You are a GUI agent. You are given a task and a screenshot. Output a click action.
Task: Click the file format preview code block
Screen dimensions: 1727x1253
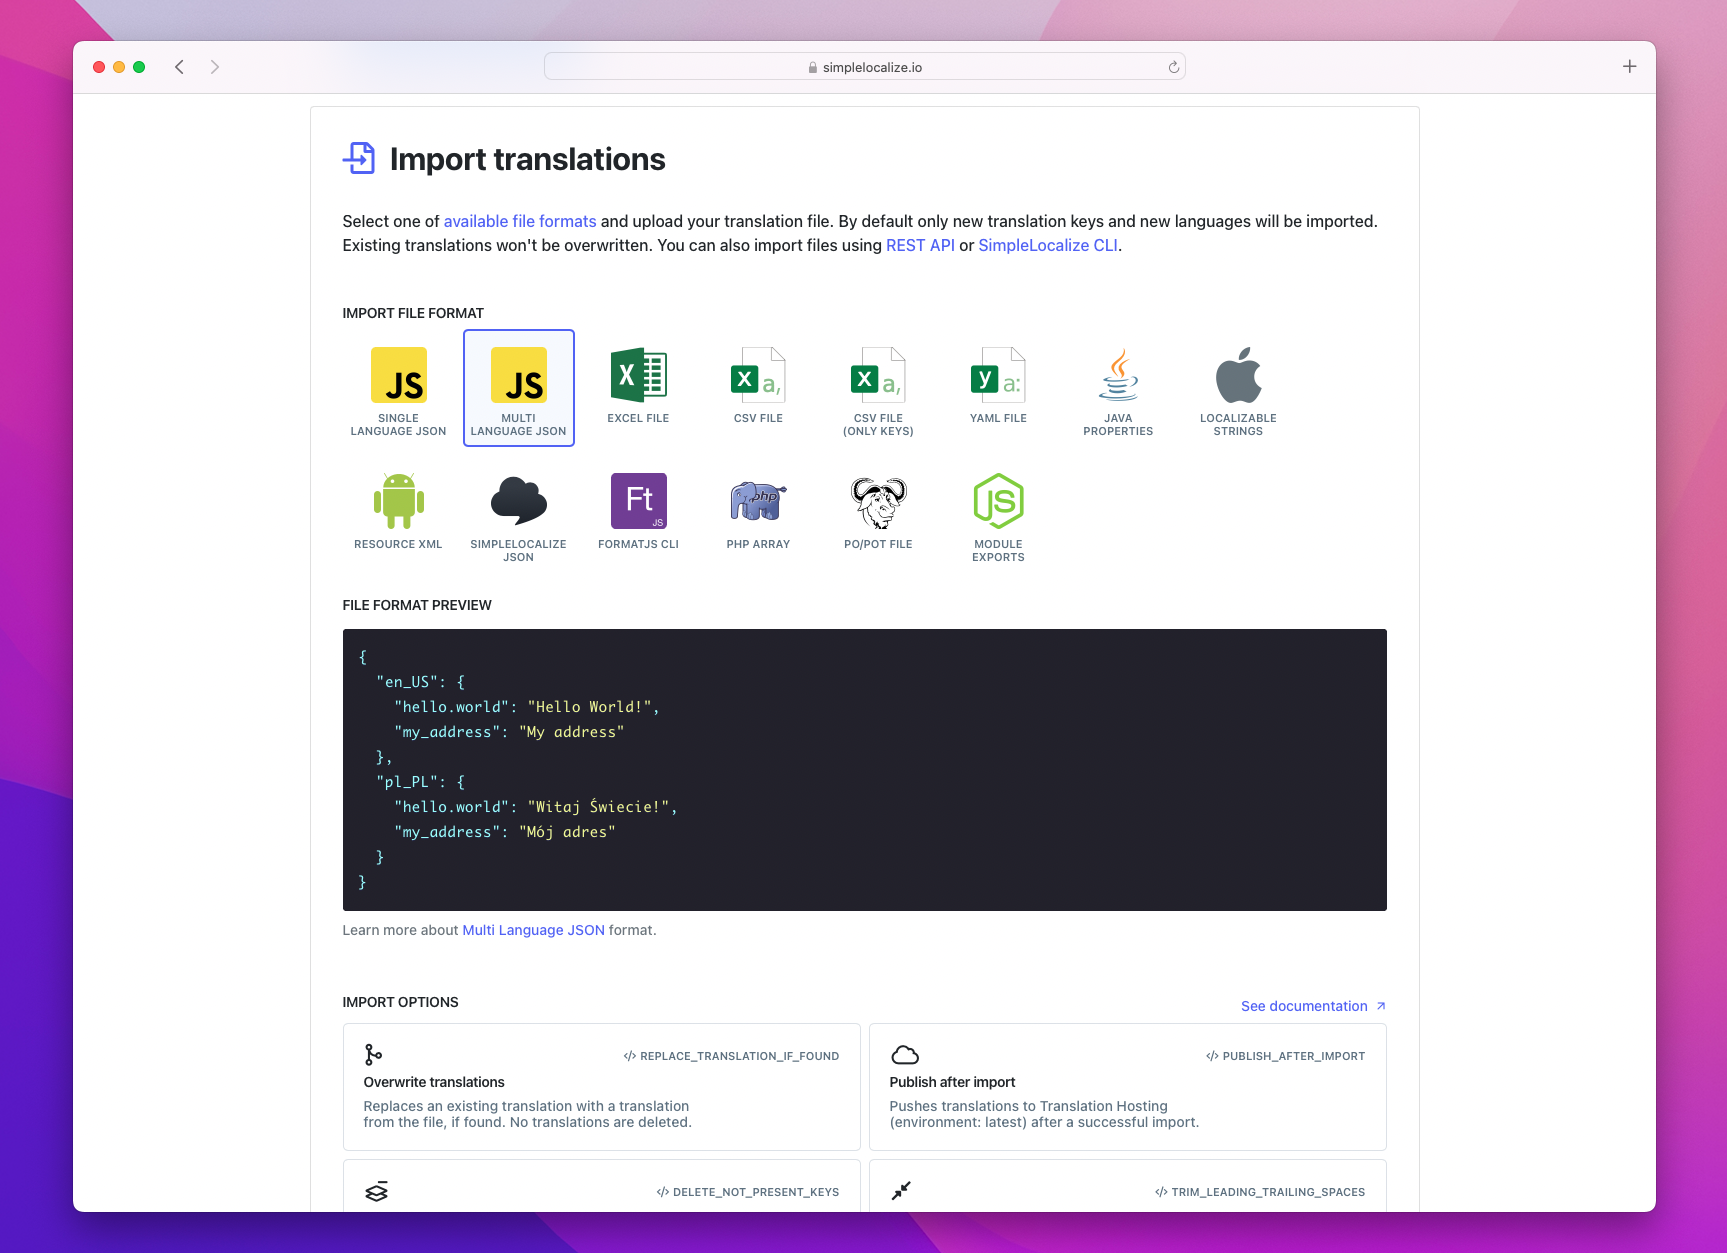coord(864,770)
